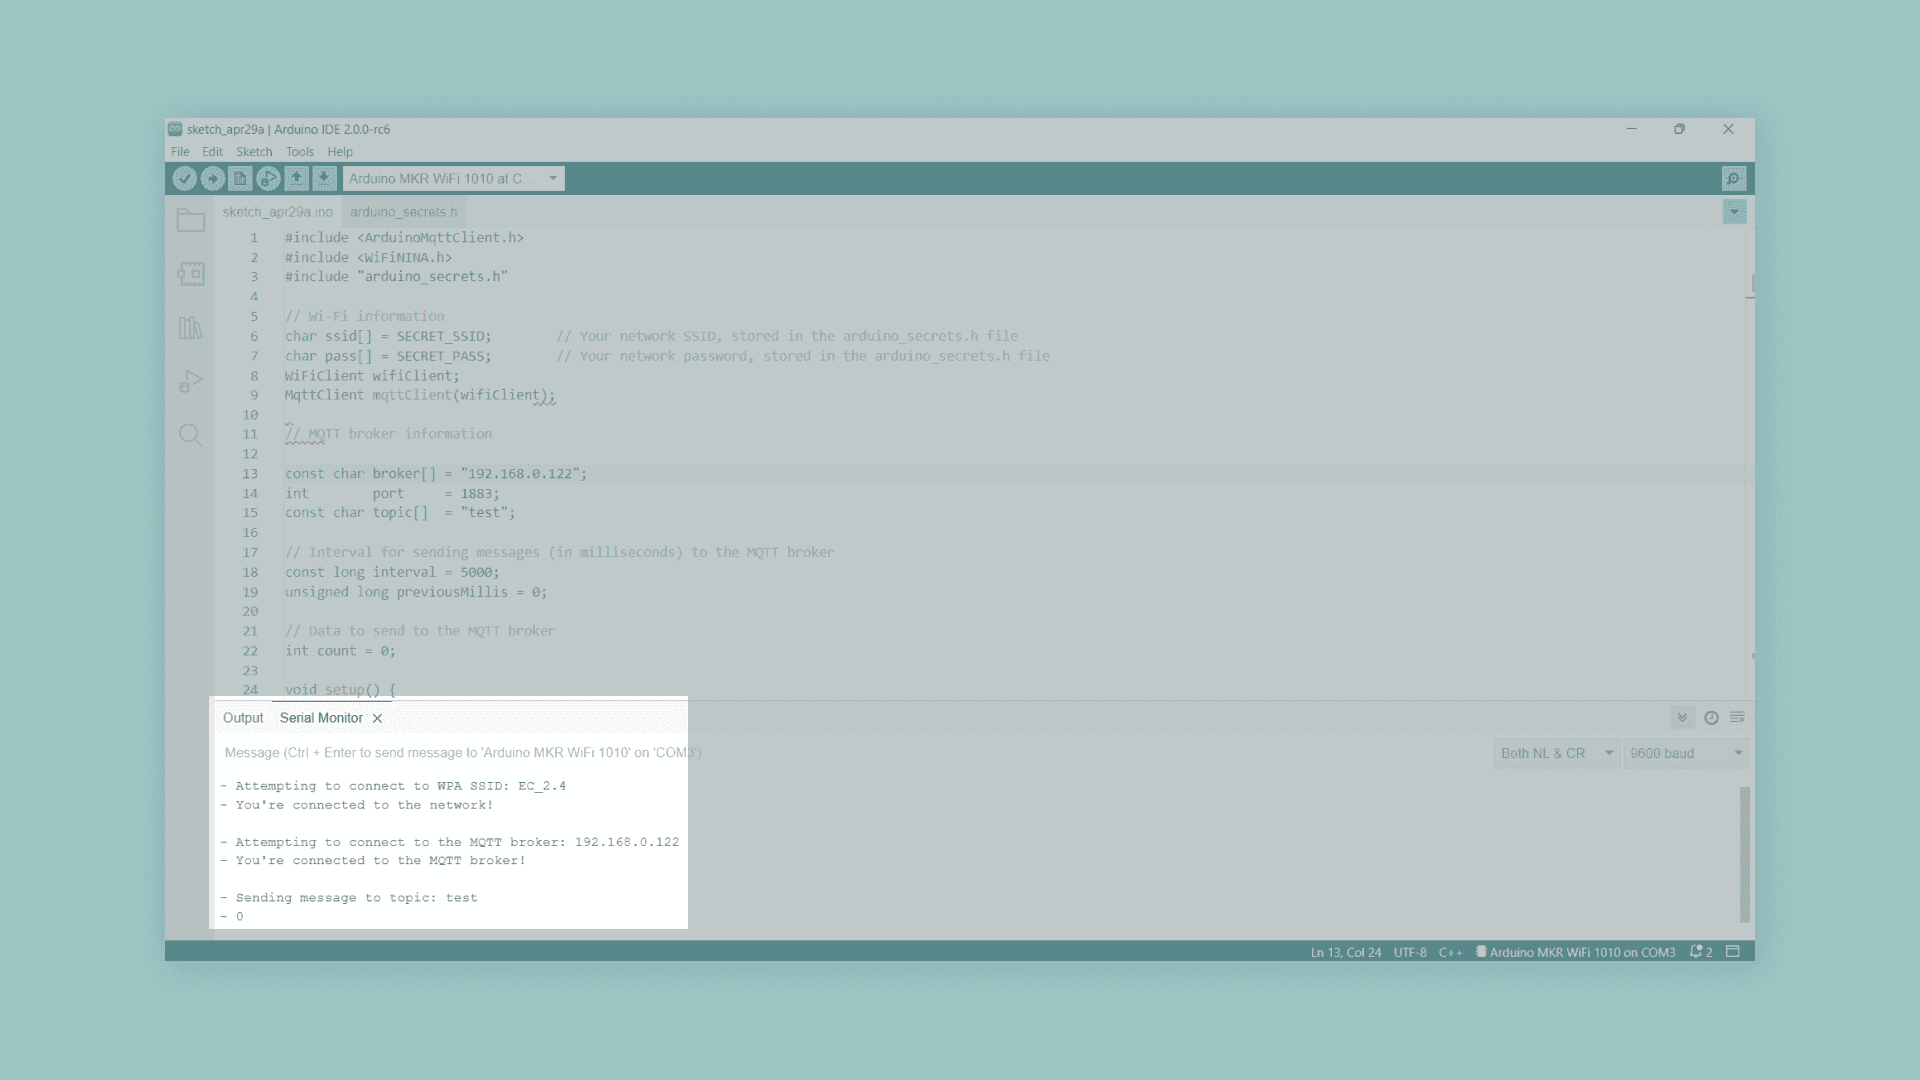
Task: Switch to the Output panel tab
Action: [243, 718]
